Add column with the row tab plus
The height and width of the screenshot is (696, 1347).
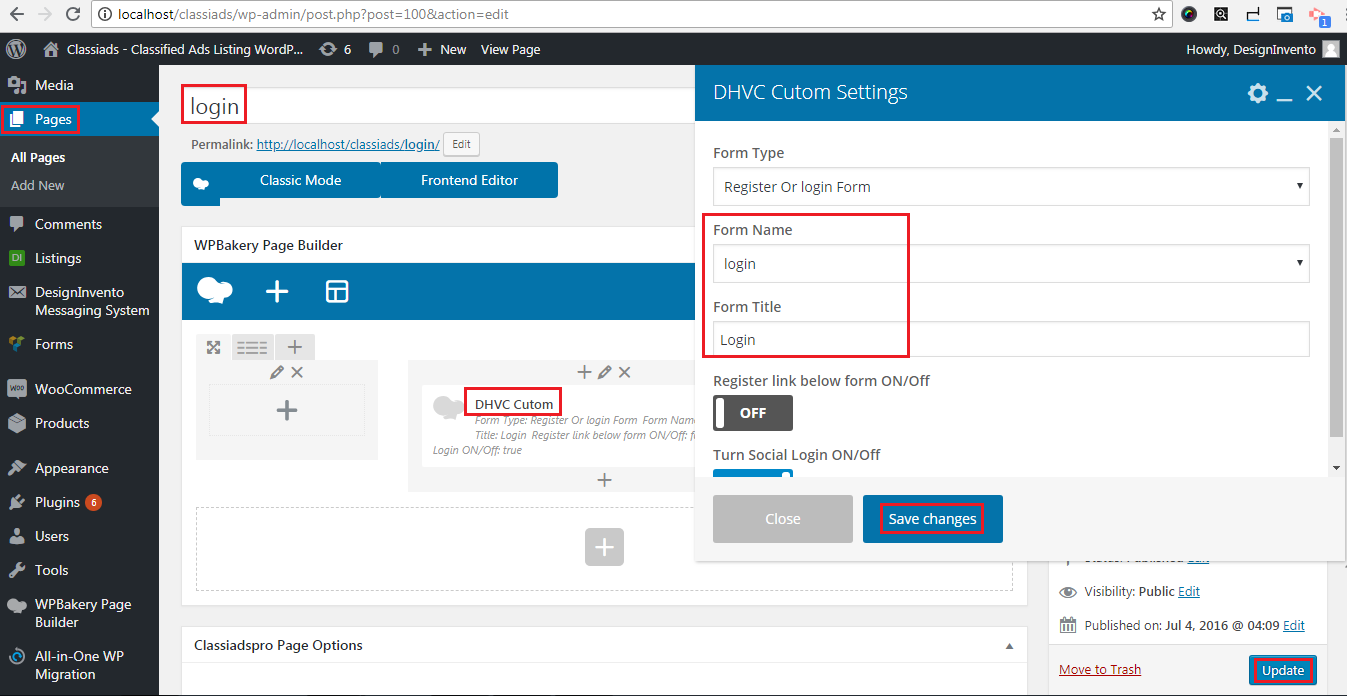click(294, 347)
